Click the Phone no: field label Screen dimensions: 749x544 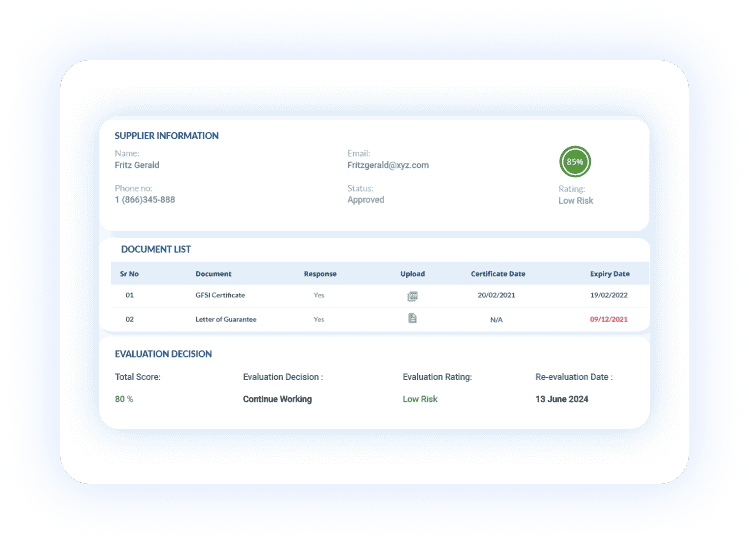133,188
